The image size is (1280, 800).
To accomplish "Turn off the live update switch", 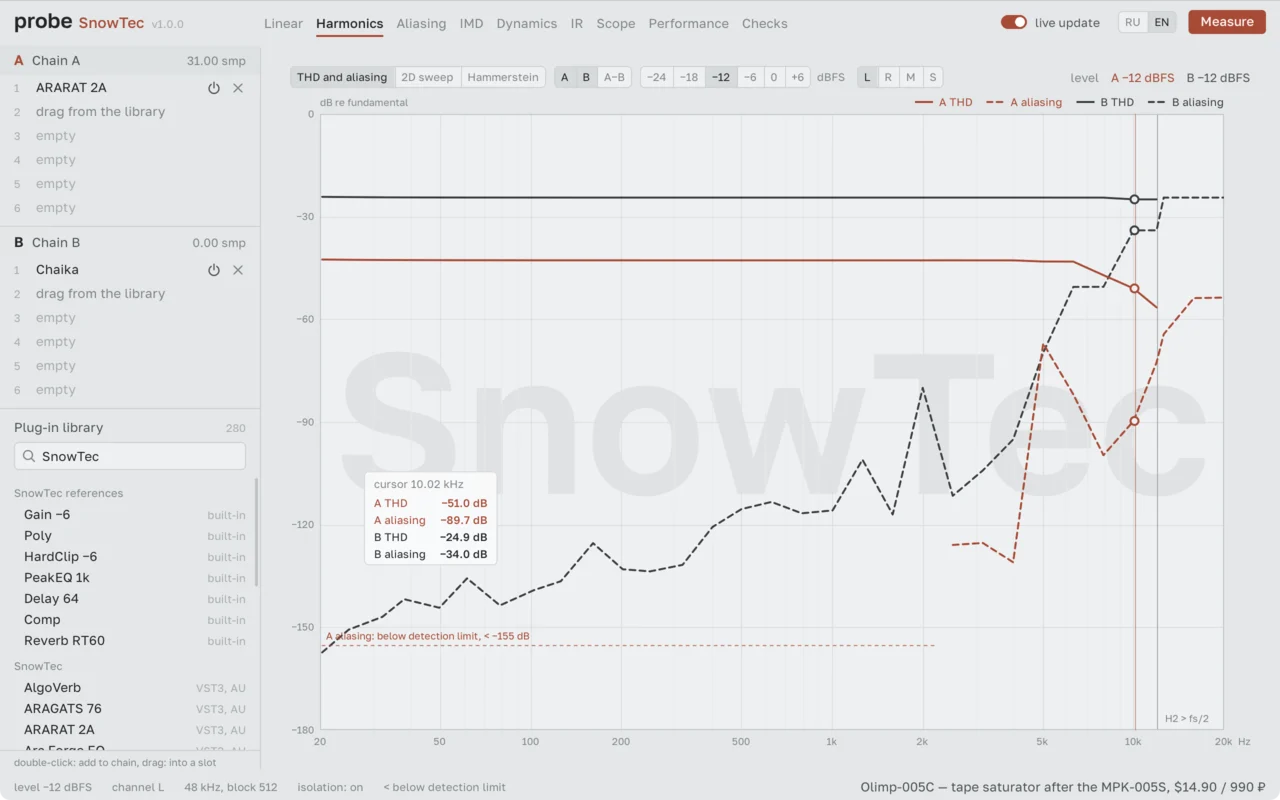I will click(x=1014, y=23).
